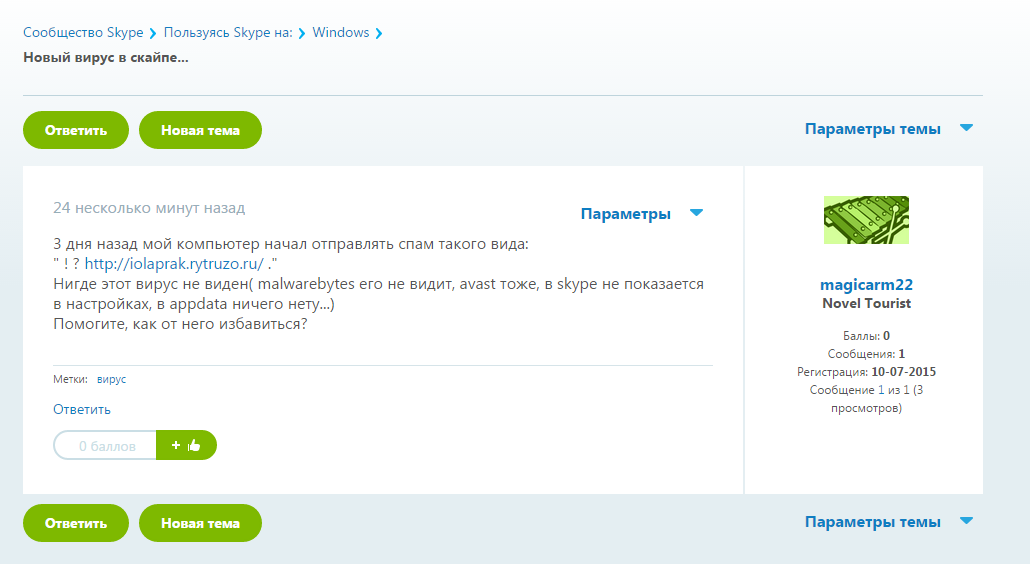The width and height of the screenshot is (1030, 564).
Task: Expand top 'Параметры темы' dropdown
Action: (889, 129)
